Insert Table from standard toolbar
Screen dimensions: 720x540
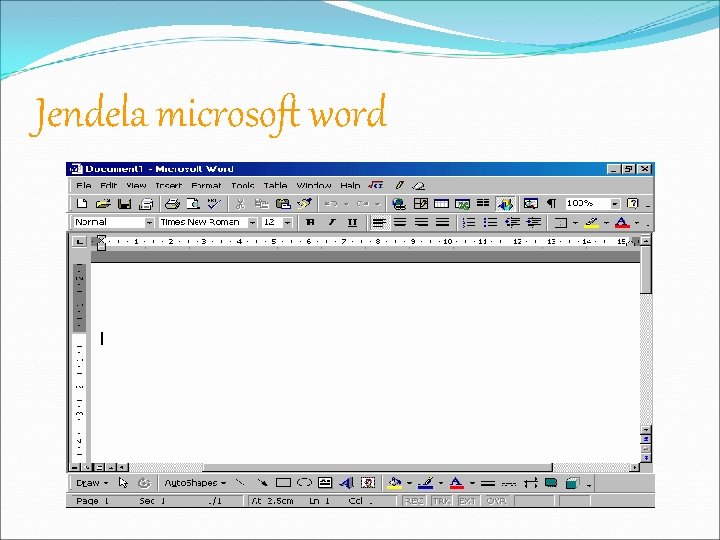[441, 203]
